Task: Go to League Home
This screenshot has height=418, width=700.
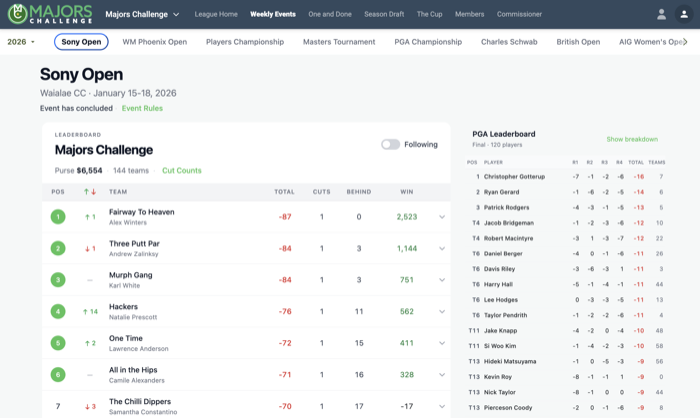Action: [216, 14]
